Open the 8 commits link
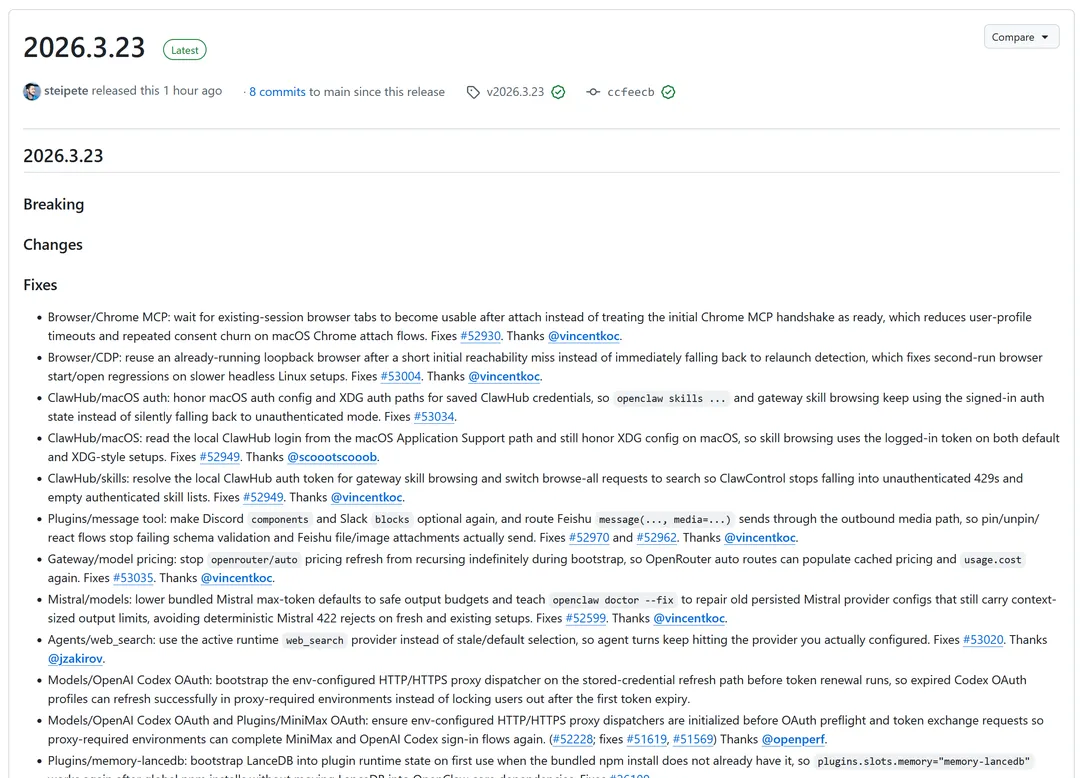 [x=277, y=92]
